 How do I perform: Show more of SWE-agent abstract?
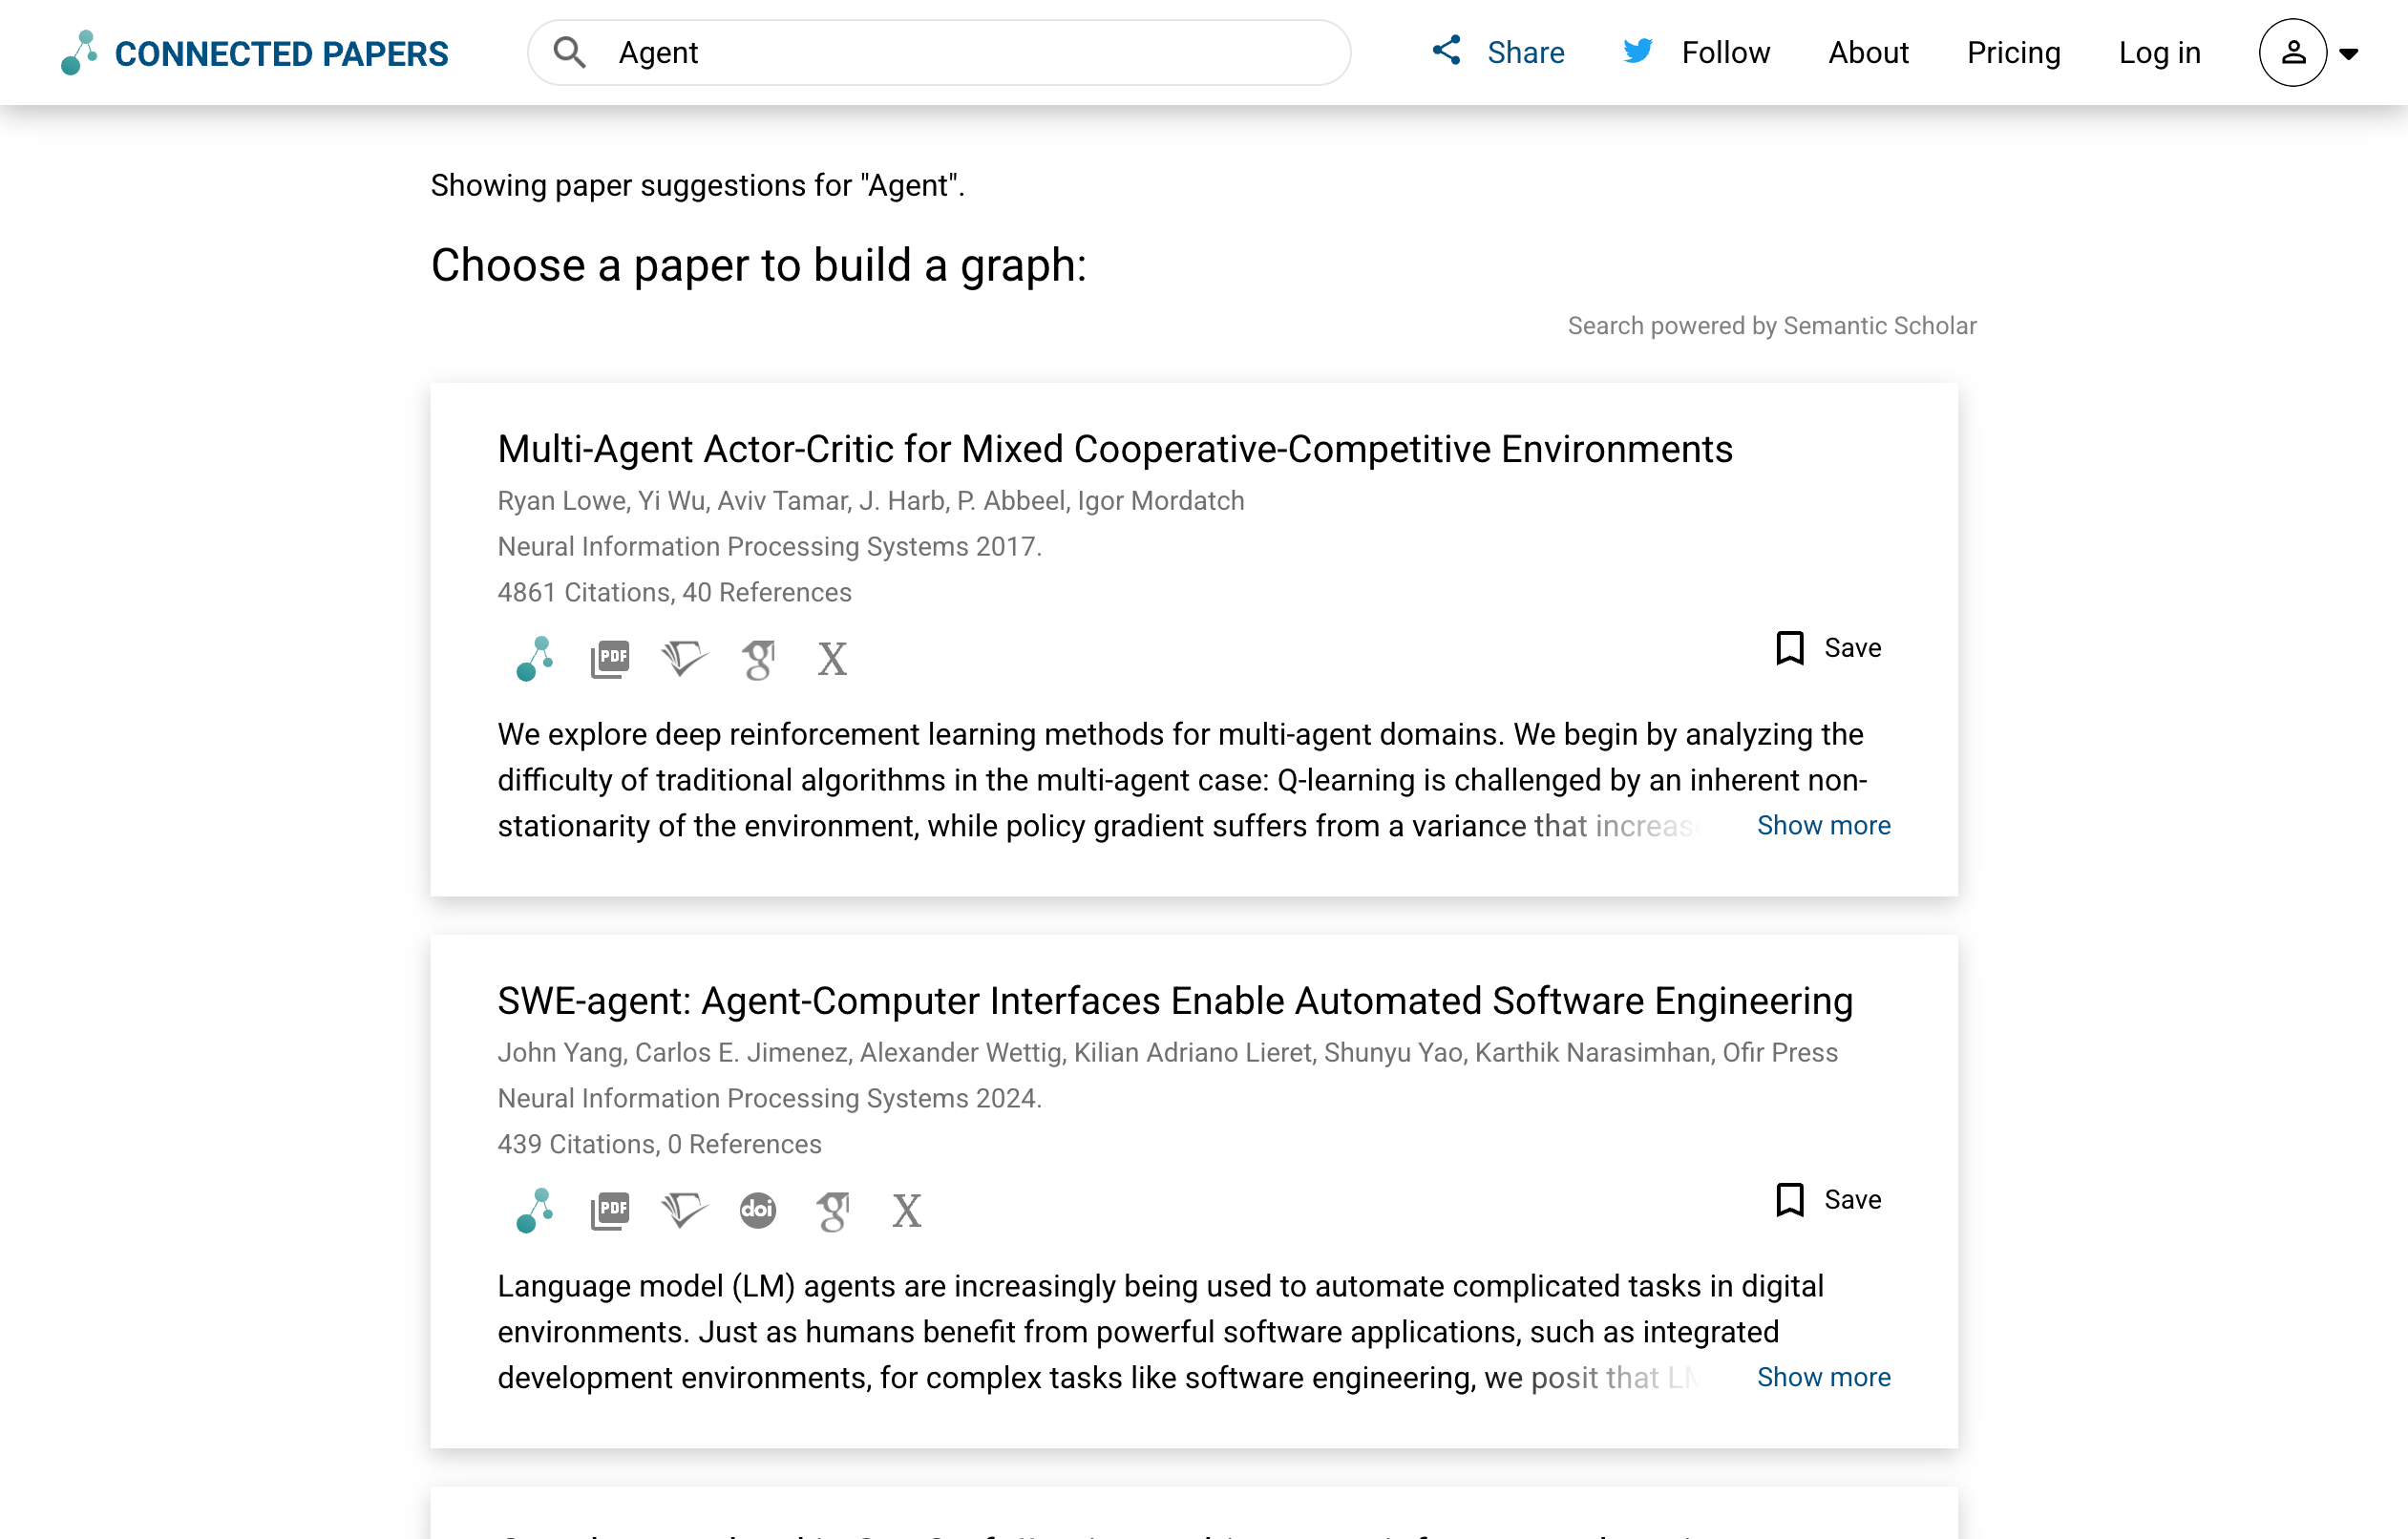coord(1823,1377)
